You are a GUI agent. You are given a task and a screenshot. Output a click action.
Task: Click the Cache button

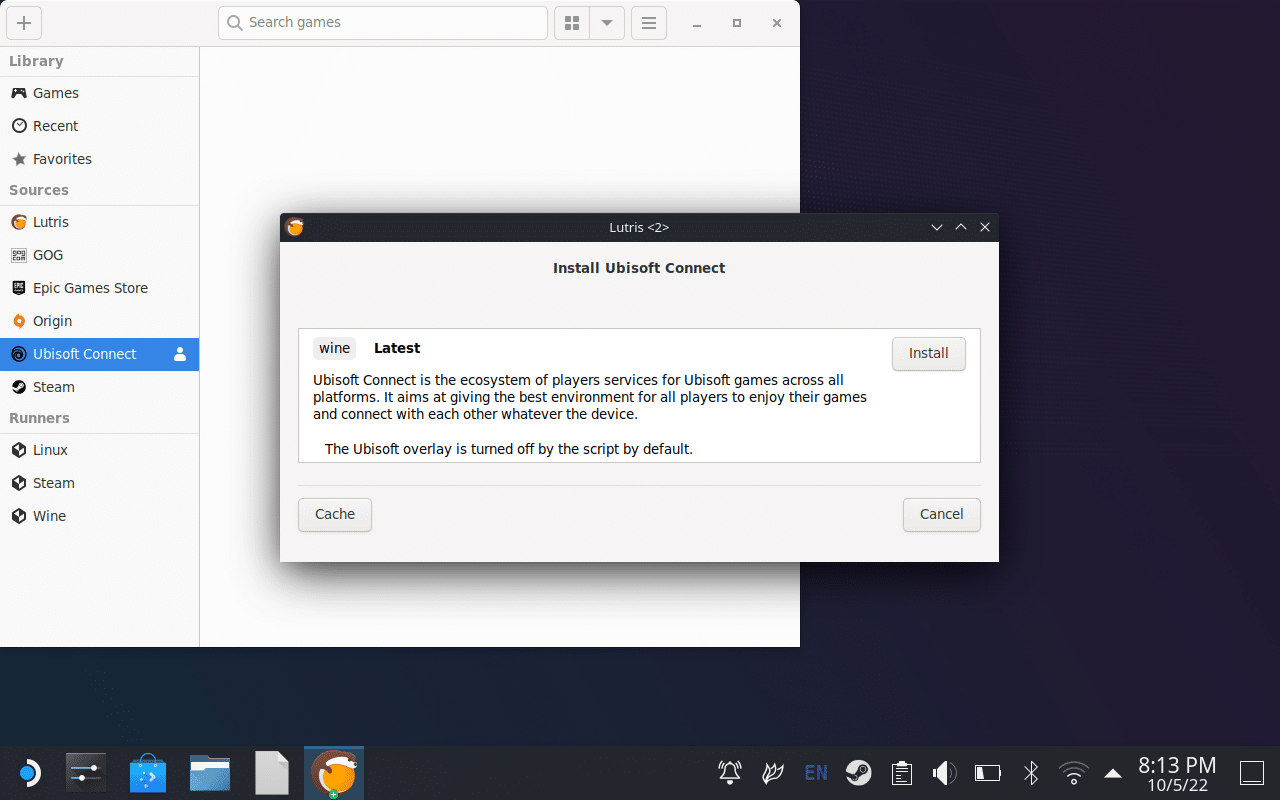coord(335,515)
